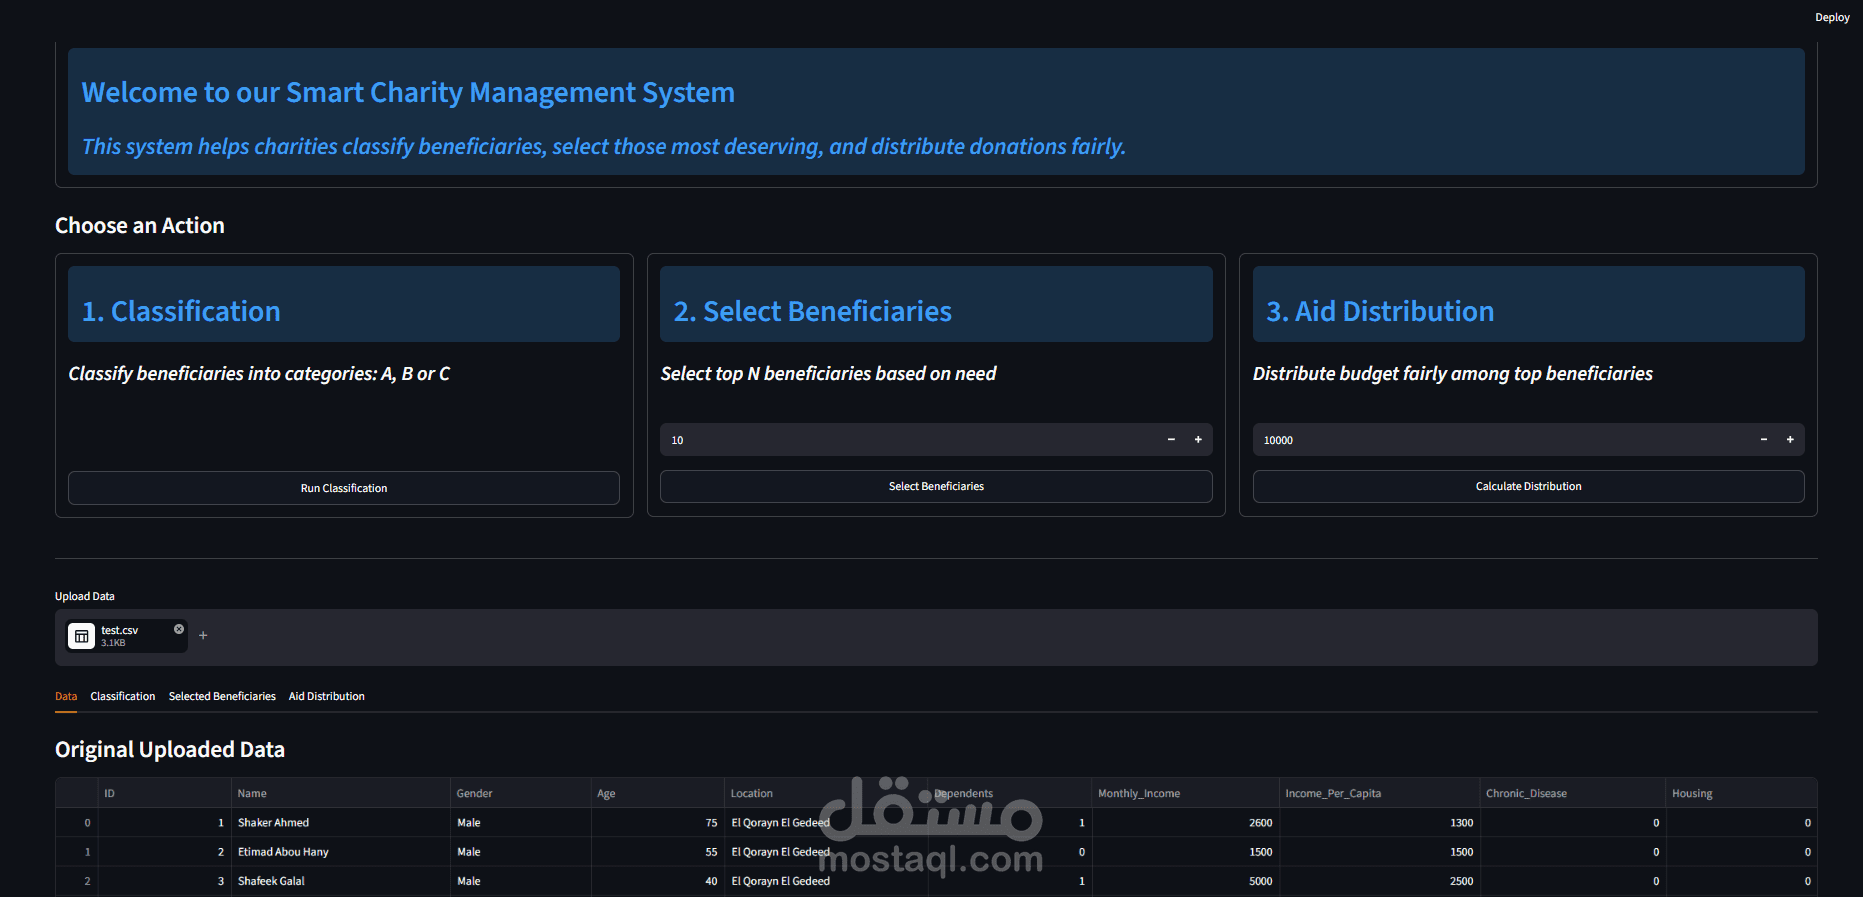Image resolution: width=1863 pixels, height=897 pixels.
Task: Decrease the budget amount value
Action: point(1764,440)
